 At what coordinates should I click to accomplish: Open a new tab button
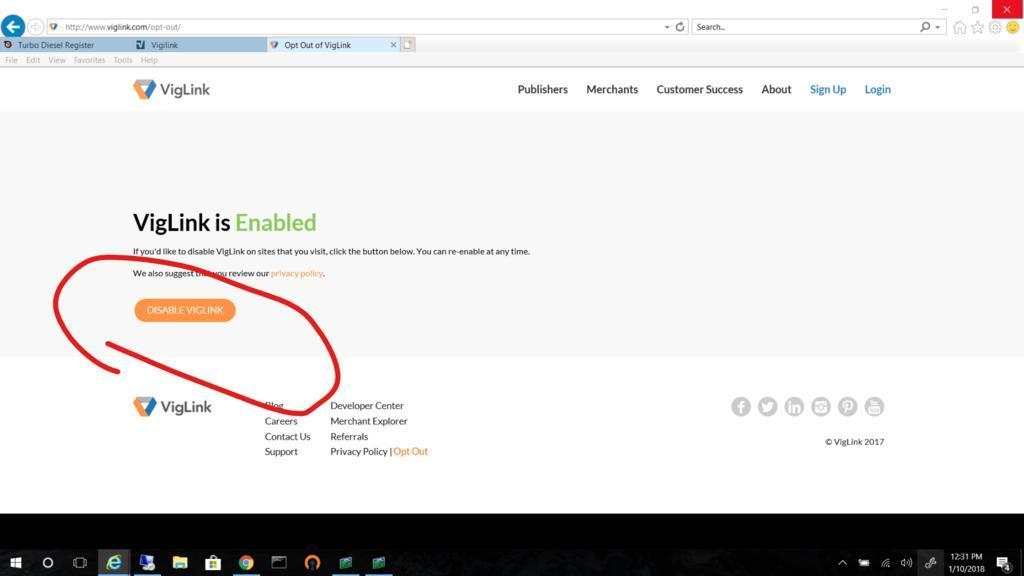[408, 45]
